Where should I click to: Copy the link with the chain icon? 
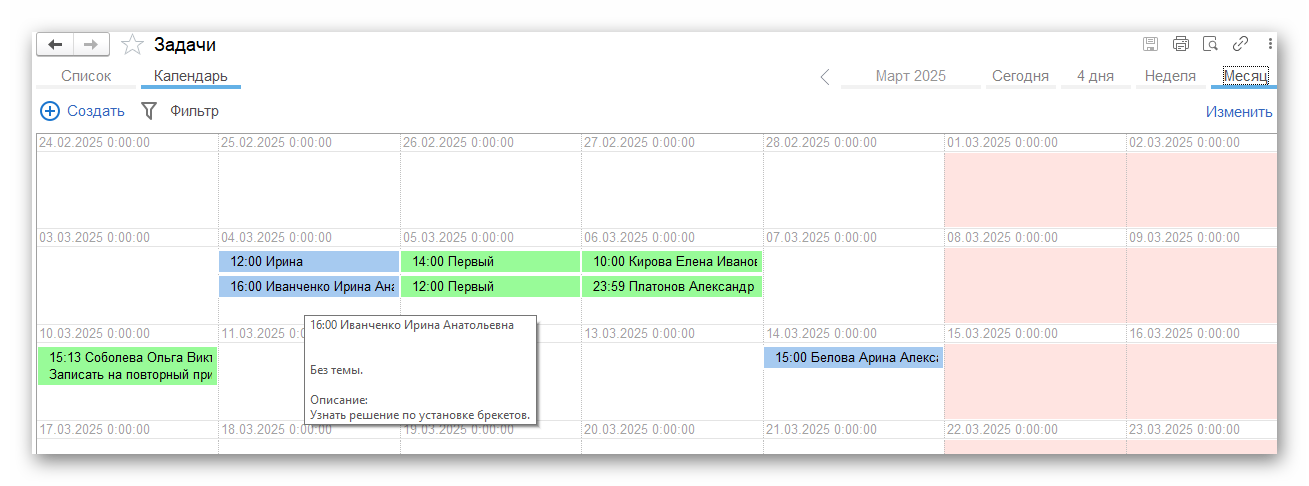(x=1240, y=44)
